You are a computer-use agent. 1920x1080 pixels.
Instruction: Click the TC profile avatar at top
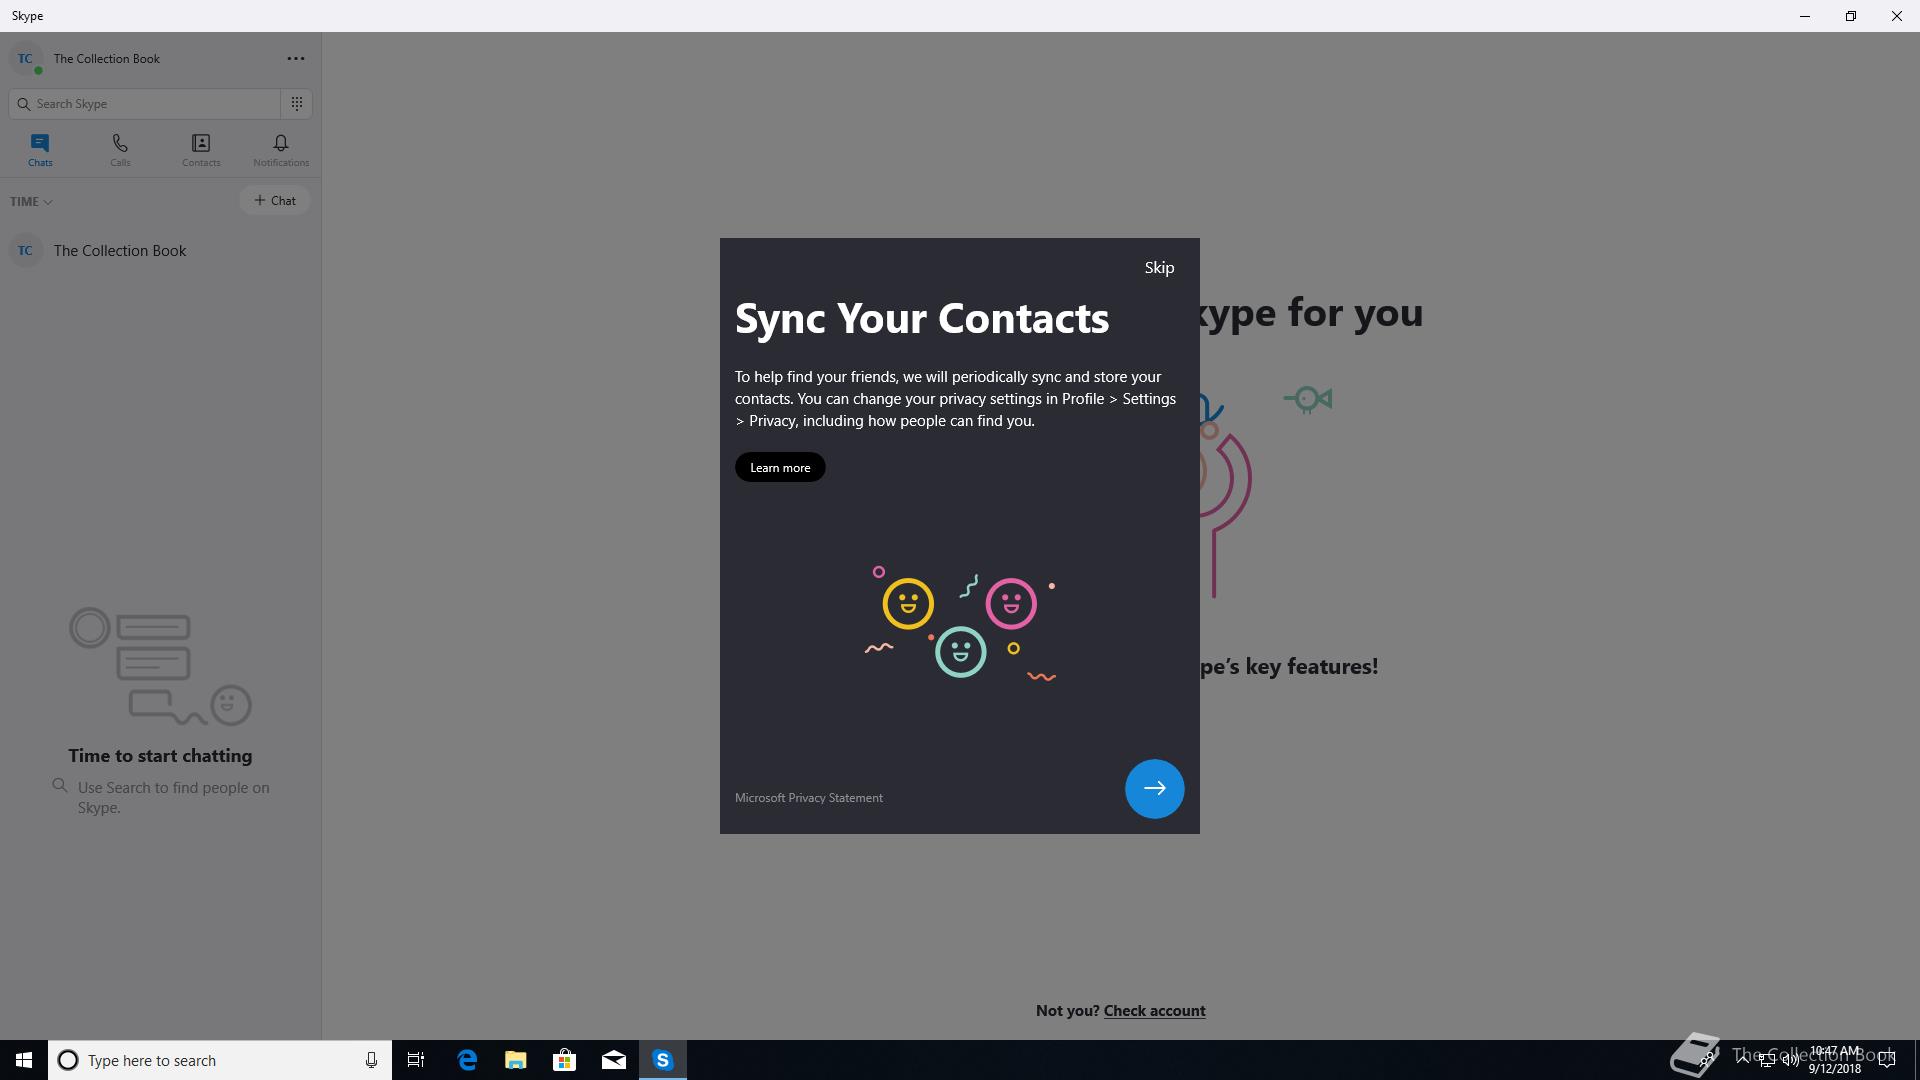tap(26, 59)
